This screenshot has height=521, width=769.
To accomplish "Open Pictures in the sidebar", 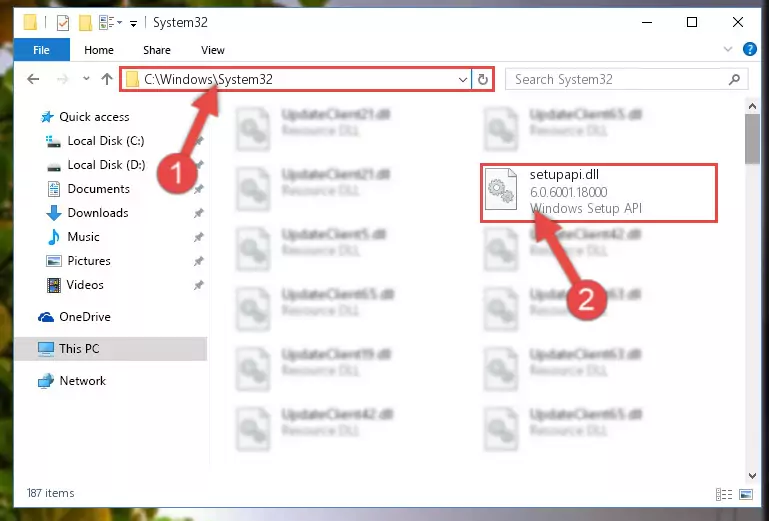I will [x=89, y=261].
